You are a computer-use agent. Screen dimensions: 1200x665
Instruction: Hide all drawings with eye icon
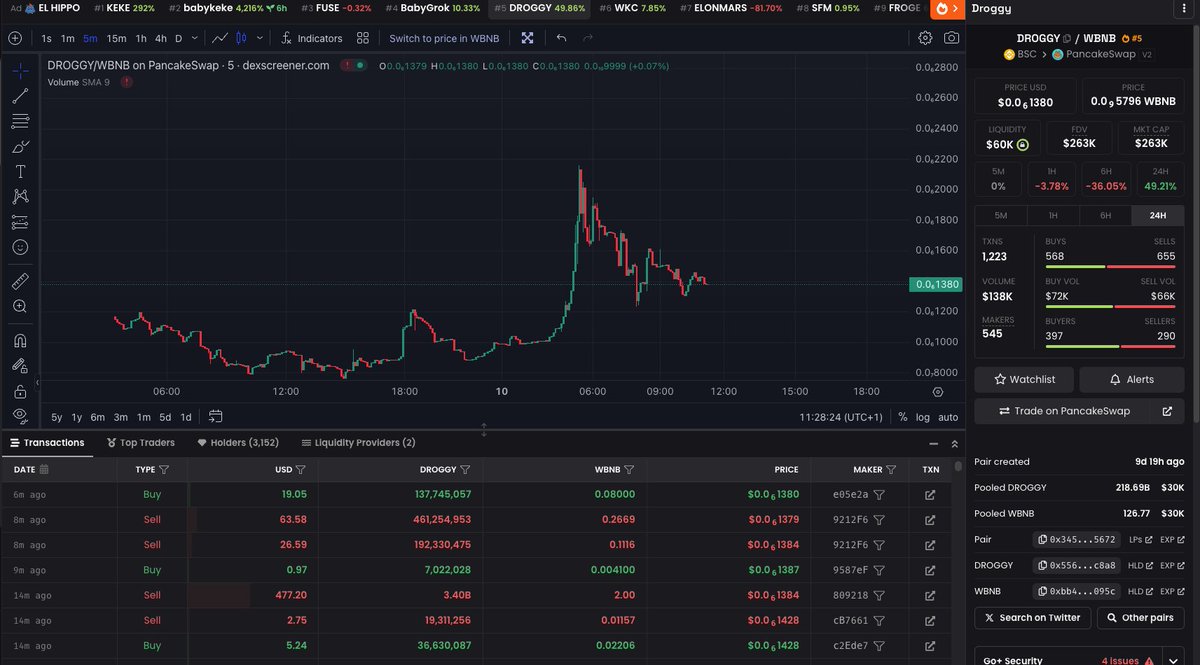point(20,415)
